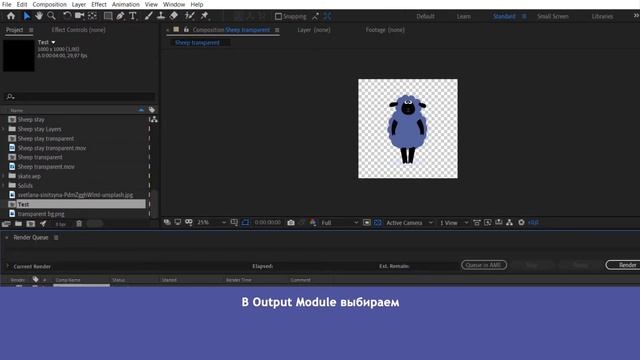Open the Active Camera dropdown
Viewport: 640px width, 360px height.
(x=409, y=222)
